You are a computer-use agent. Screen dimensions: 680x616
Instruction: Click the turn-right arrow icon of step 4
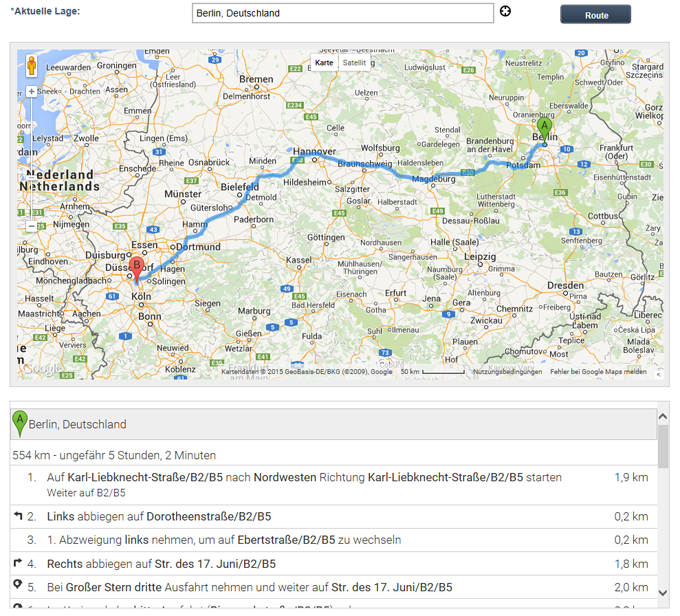click(18, 563)
